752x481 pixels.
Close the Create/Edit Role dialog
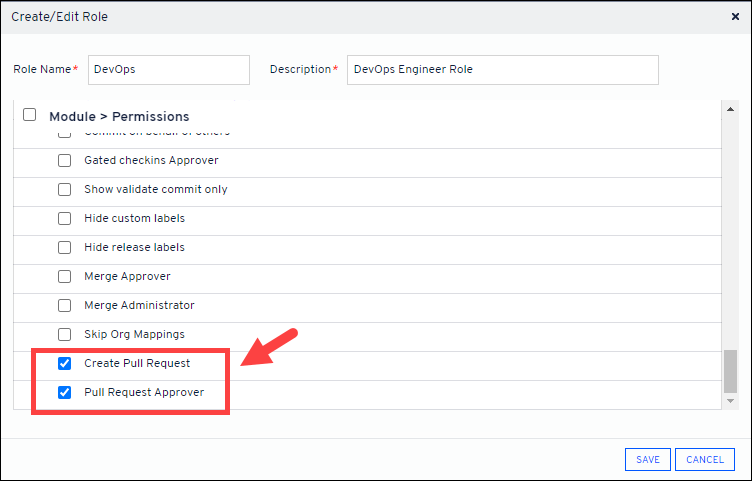tap(736, 17)
